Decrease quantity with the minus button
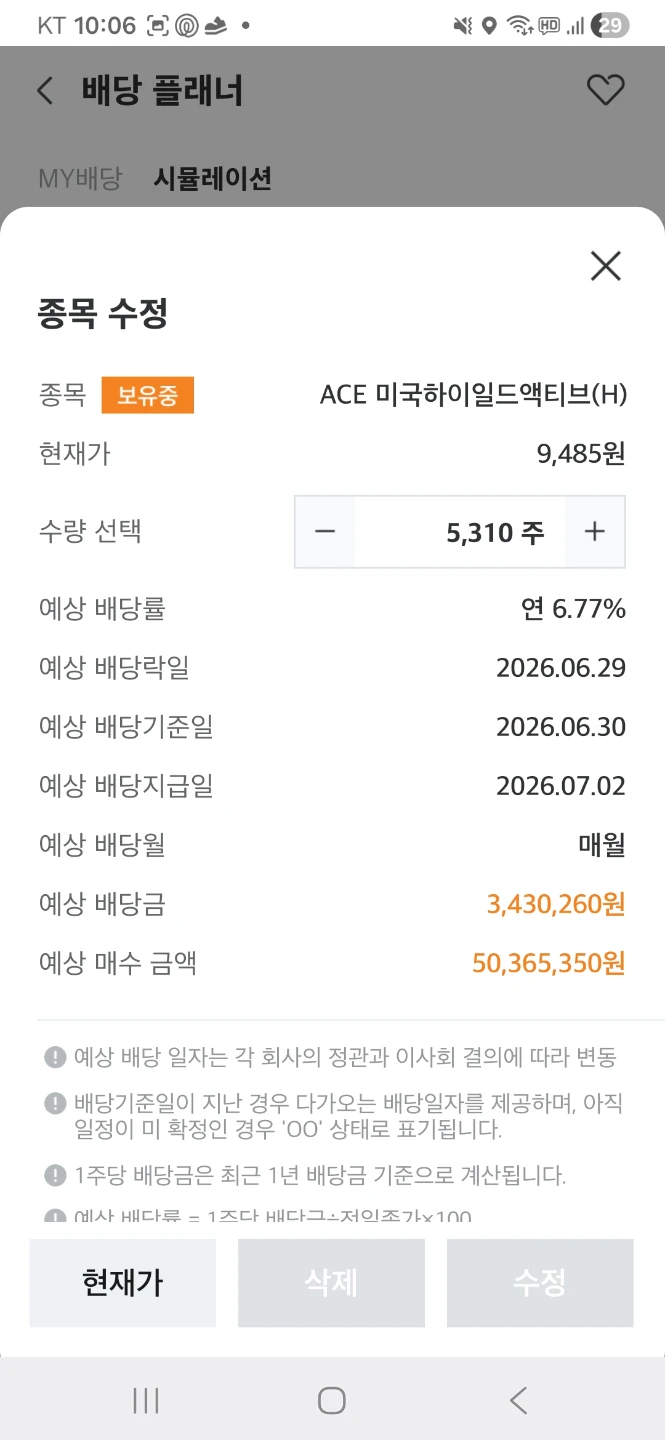This screenshot has height=1440, width=665. [x=325, y=532]
